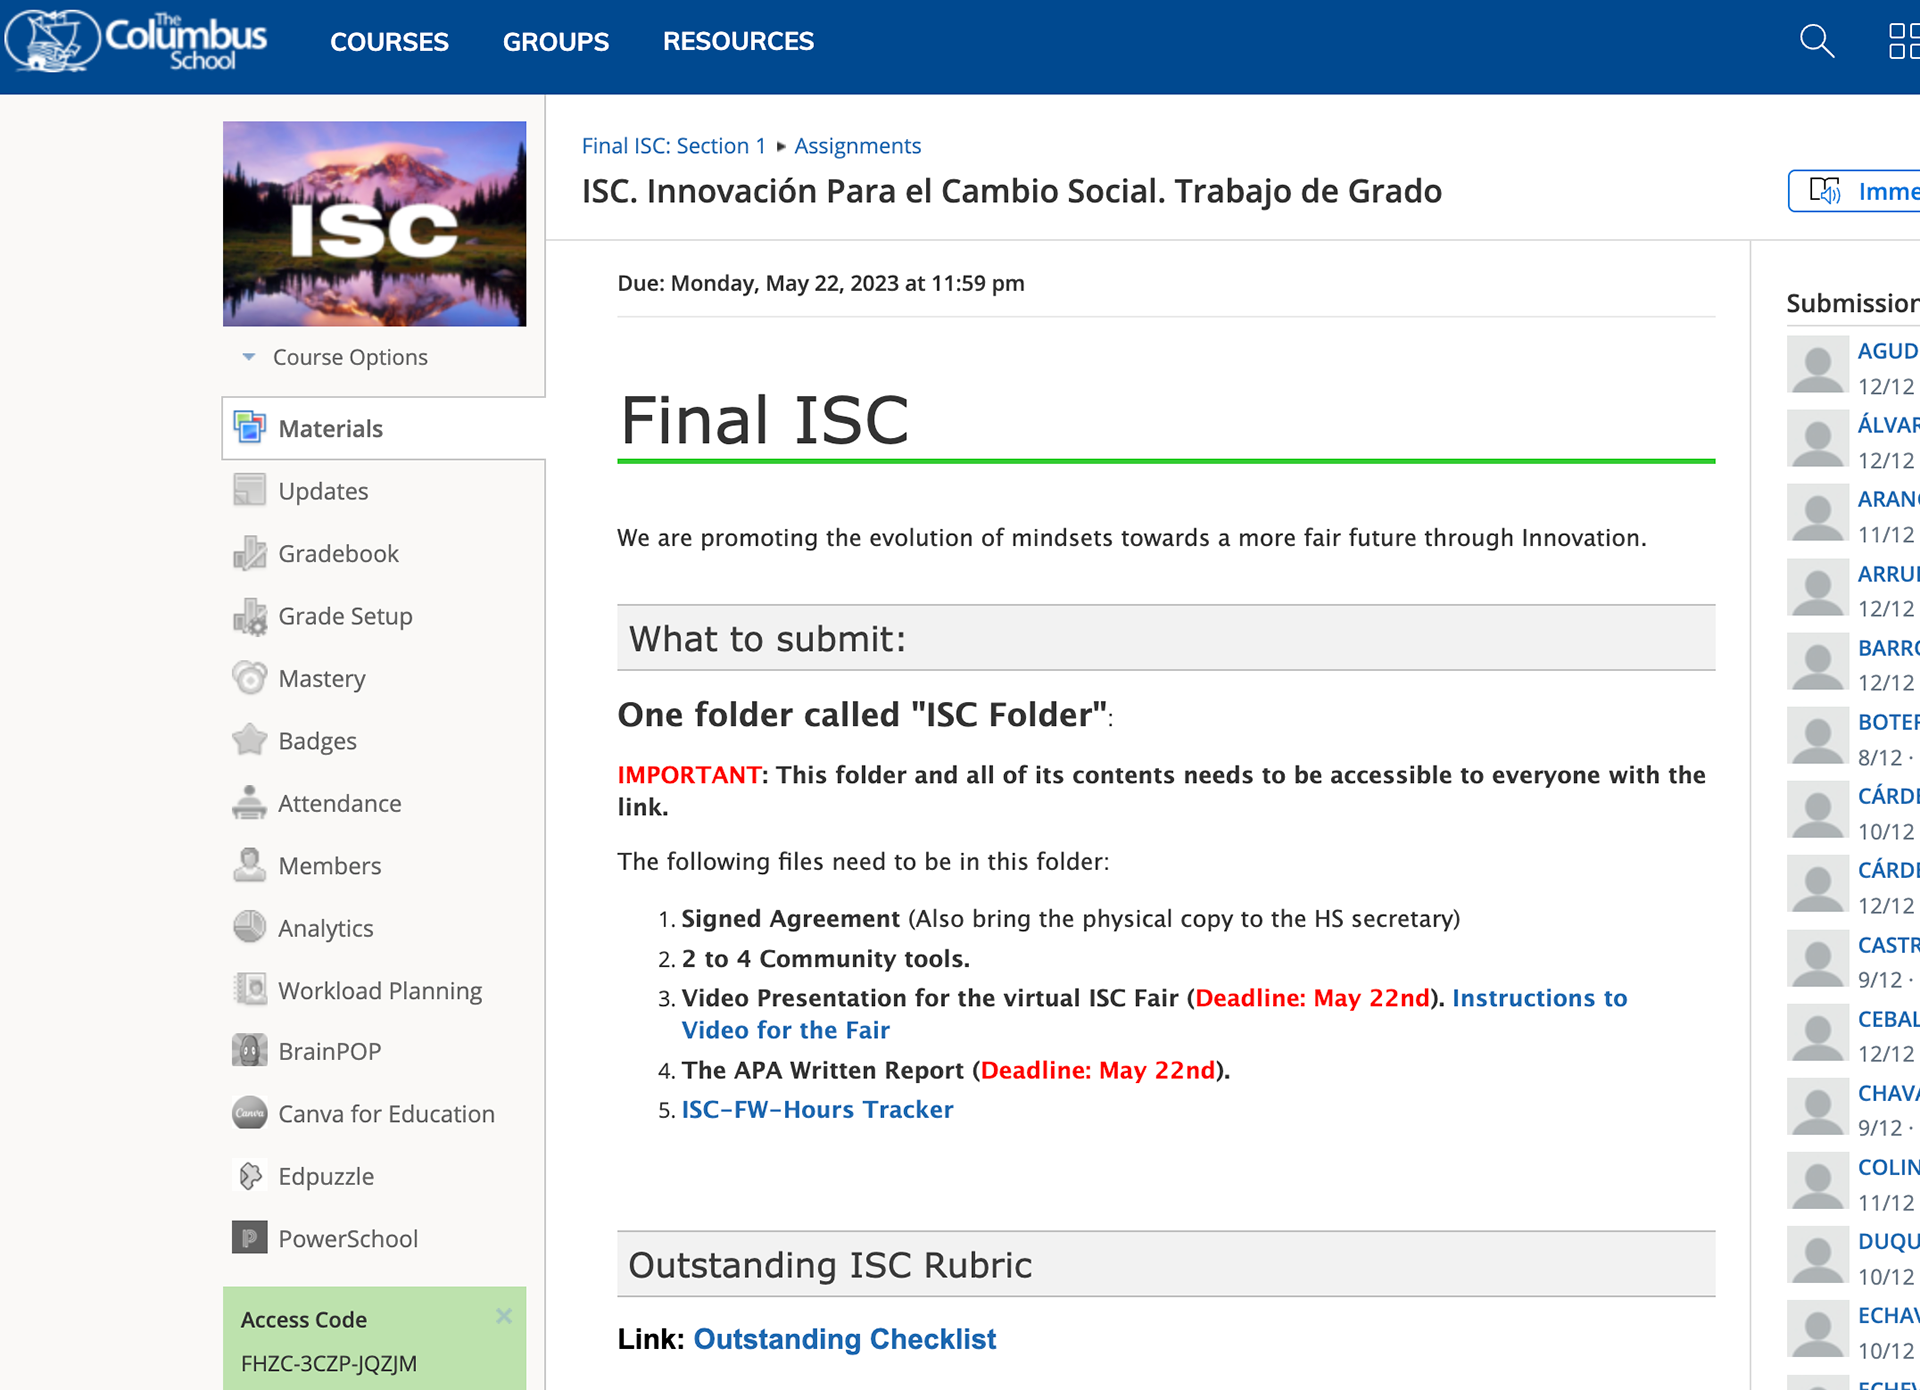Click the Mastery target icon
1920x1390 pixels.
[x=249, y=678]
